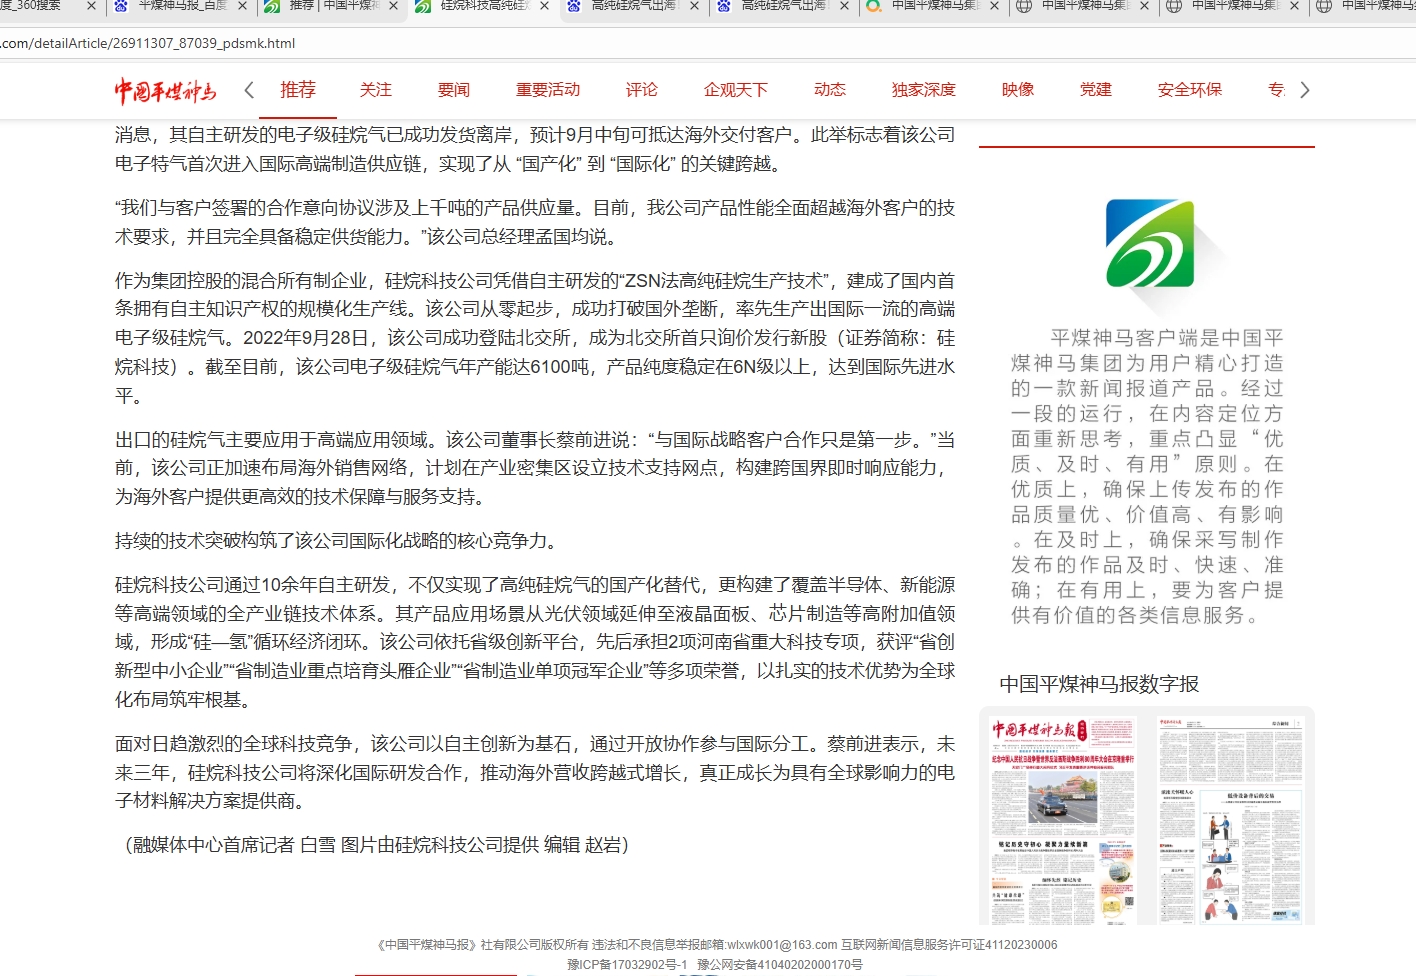Close the 推荐 | 中国平煤 browser tab

[393, 6]
